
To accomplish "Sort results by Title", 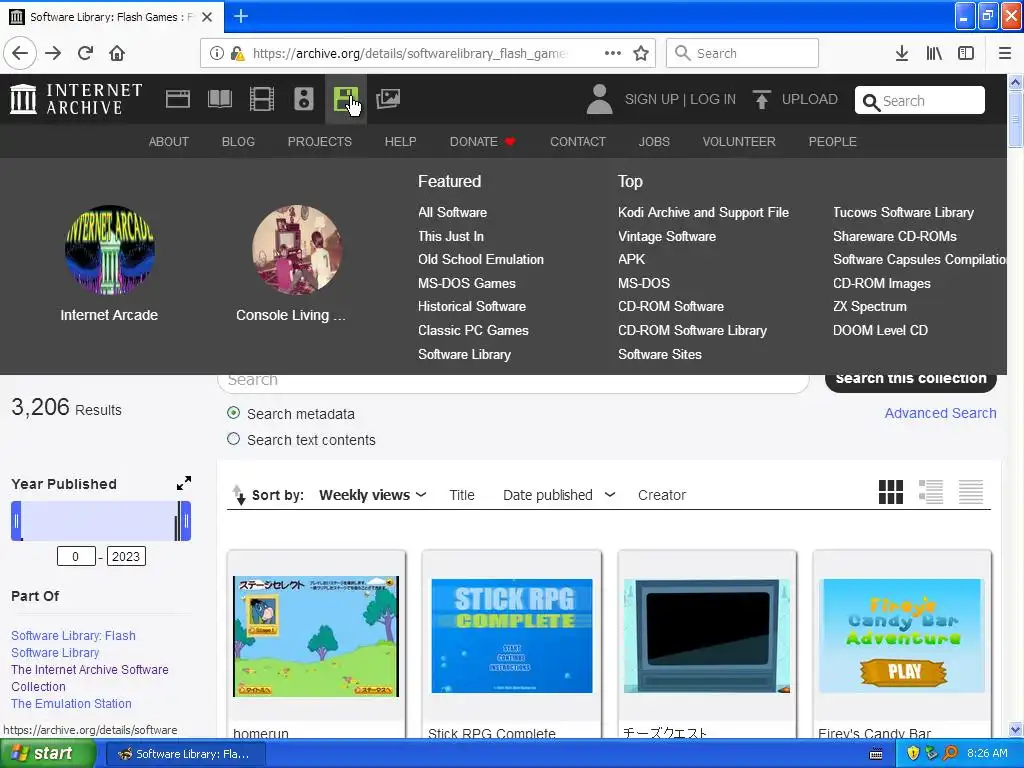I will coord(462,495).
